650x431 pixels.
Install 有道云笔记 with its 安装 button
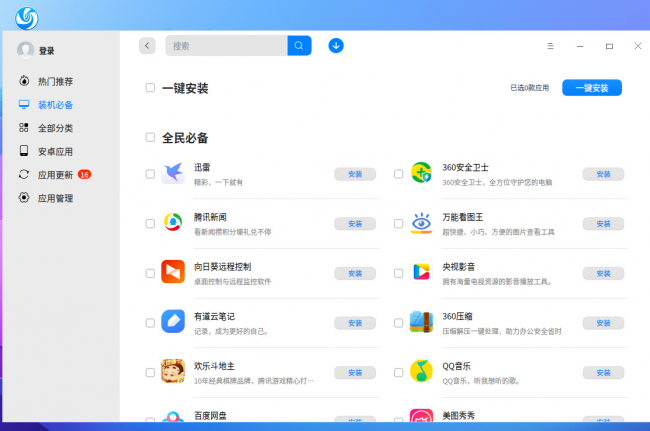(x=355, y=323)
